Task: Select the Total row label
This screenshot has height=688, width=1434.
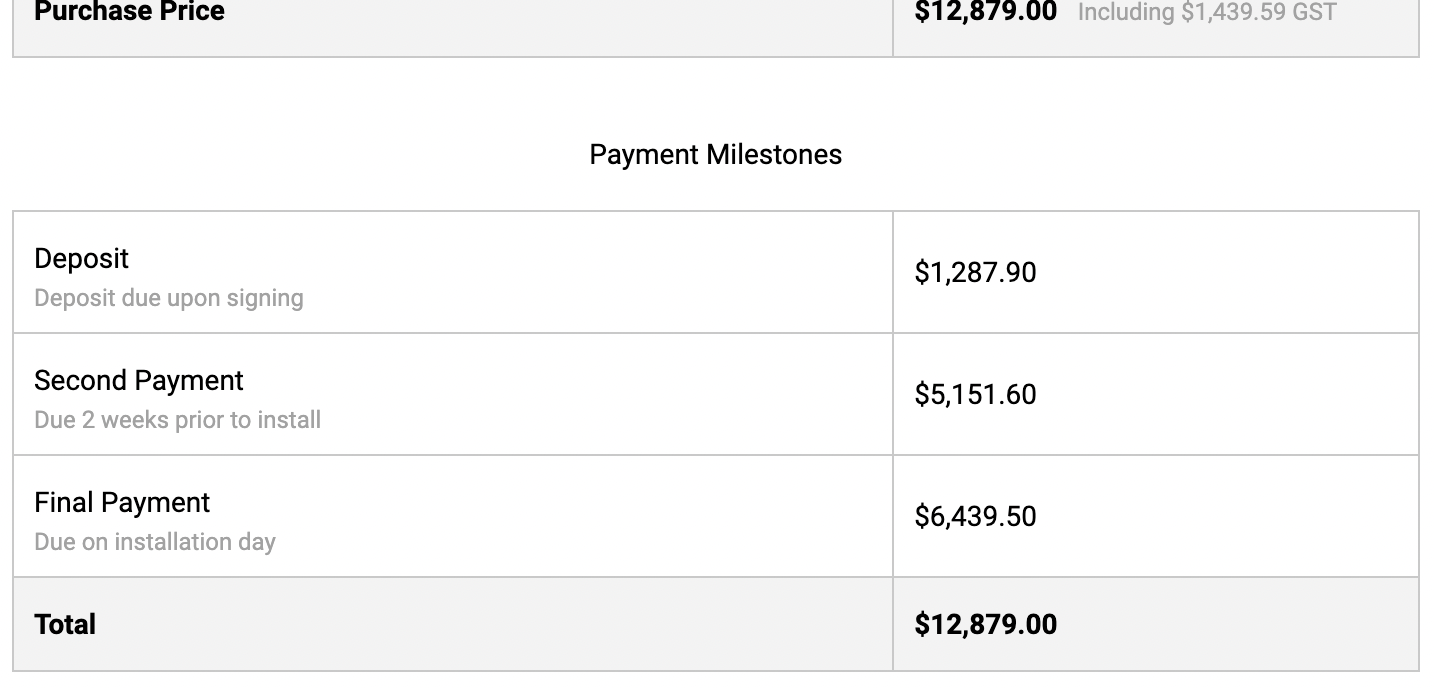Action: 65,624
